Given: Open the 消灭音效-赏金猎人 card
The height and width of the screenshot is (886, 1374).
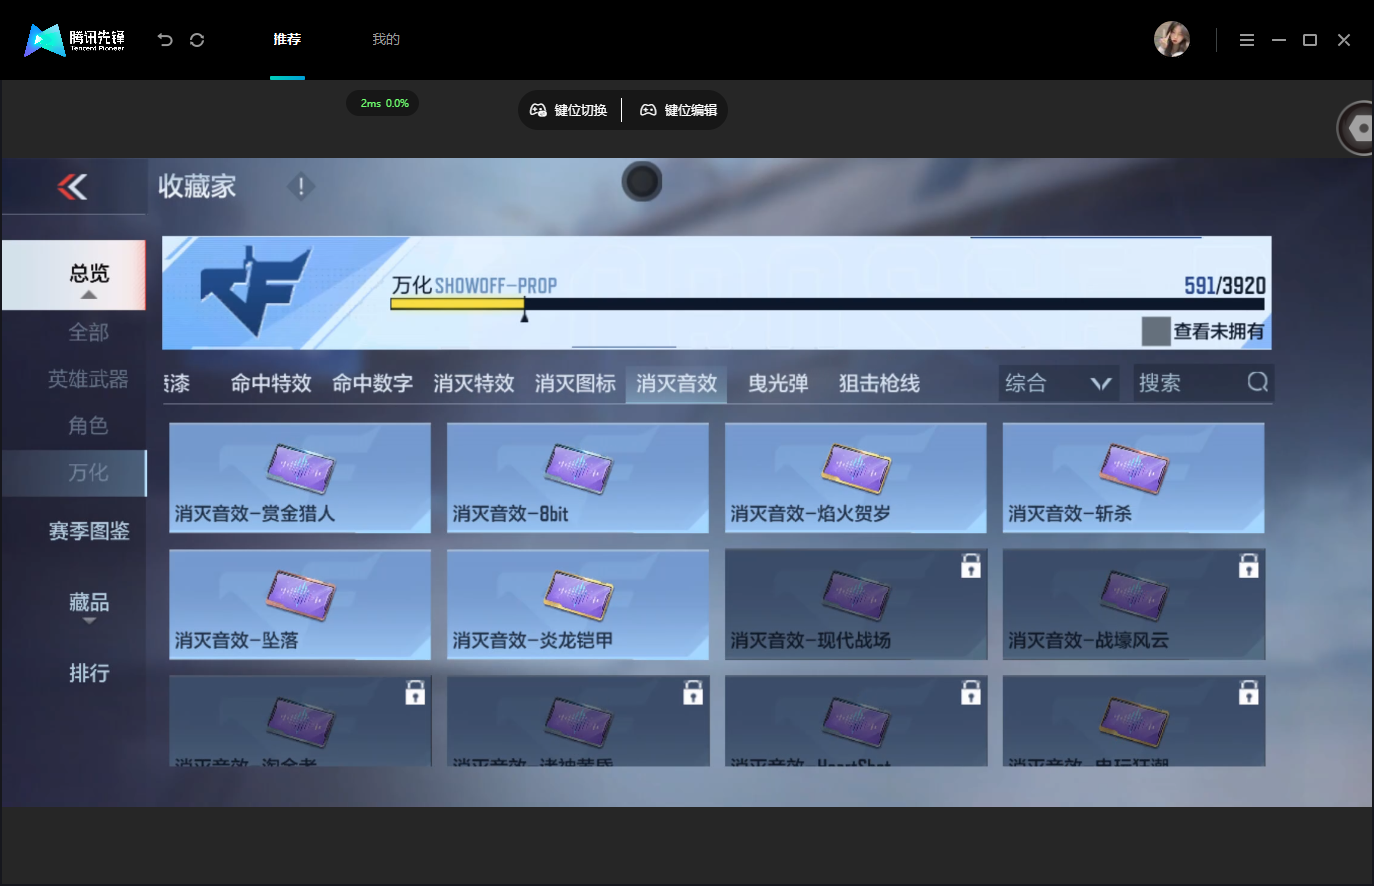Looking at the screenshot, I should tap(300, 478).
